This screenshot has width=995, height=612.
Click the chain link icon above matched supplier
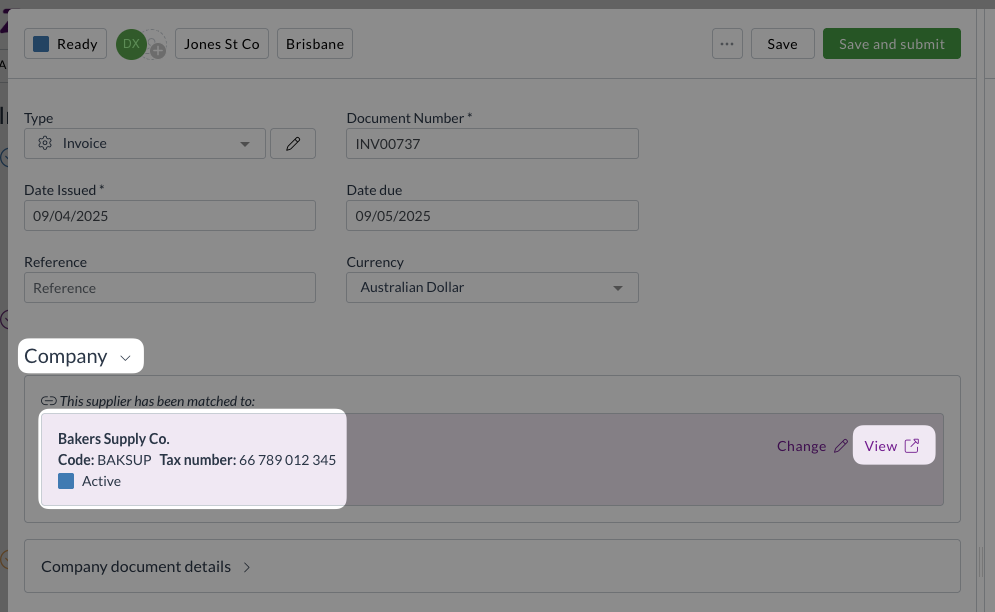(48, 401)
